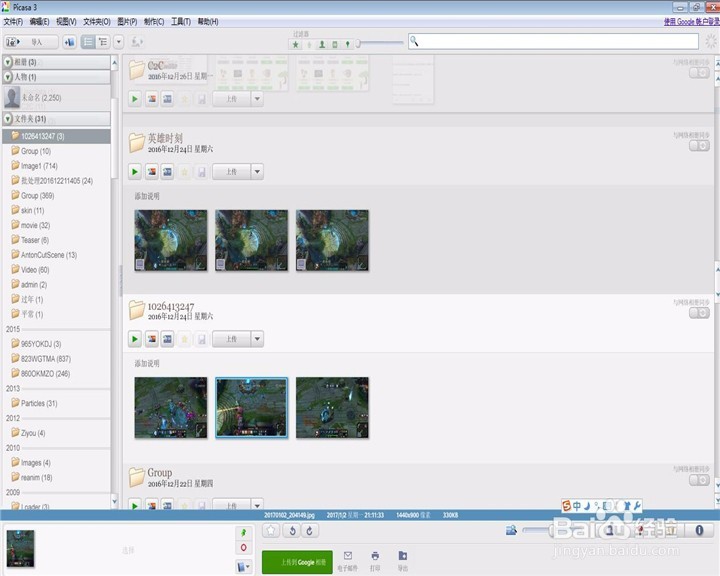Play slideshow for 1026413247 folder
Viewport: 720px width, 576px height.
coord(135,339)
